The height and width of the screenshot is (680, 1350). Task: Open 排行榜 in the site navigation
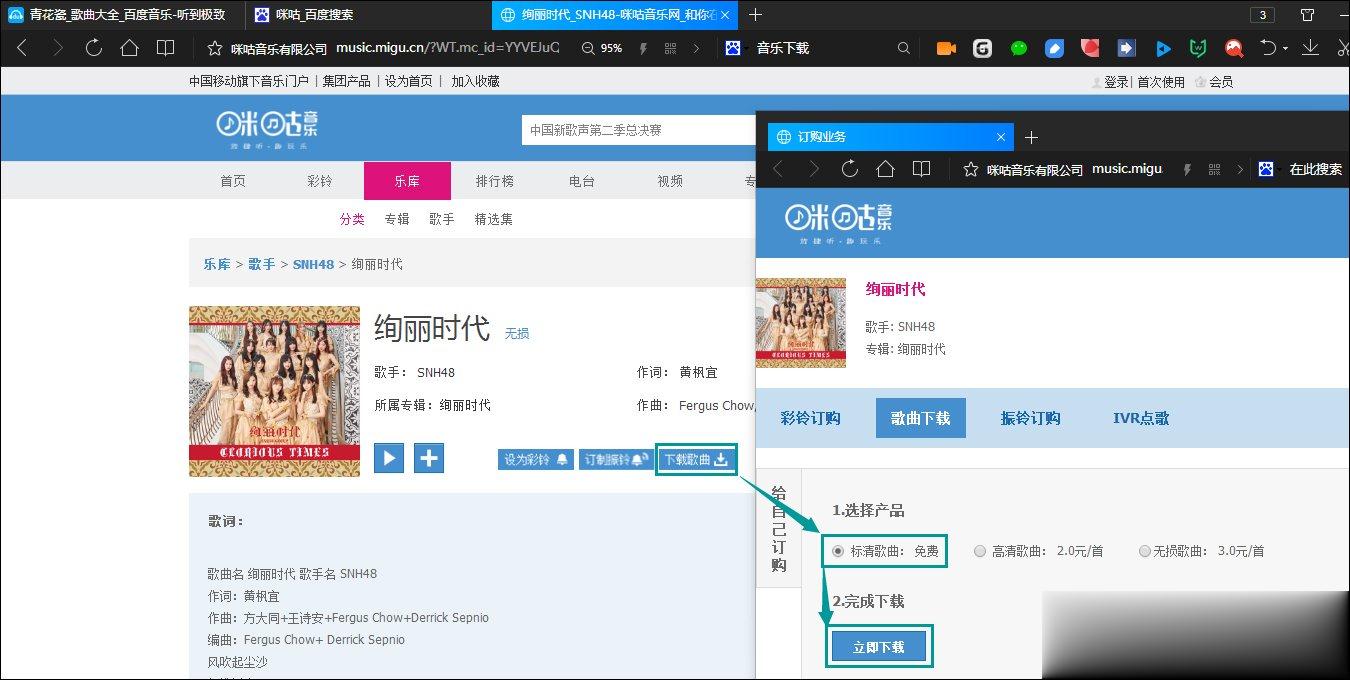point(495,181)
